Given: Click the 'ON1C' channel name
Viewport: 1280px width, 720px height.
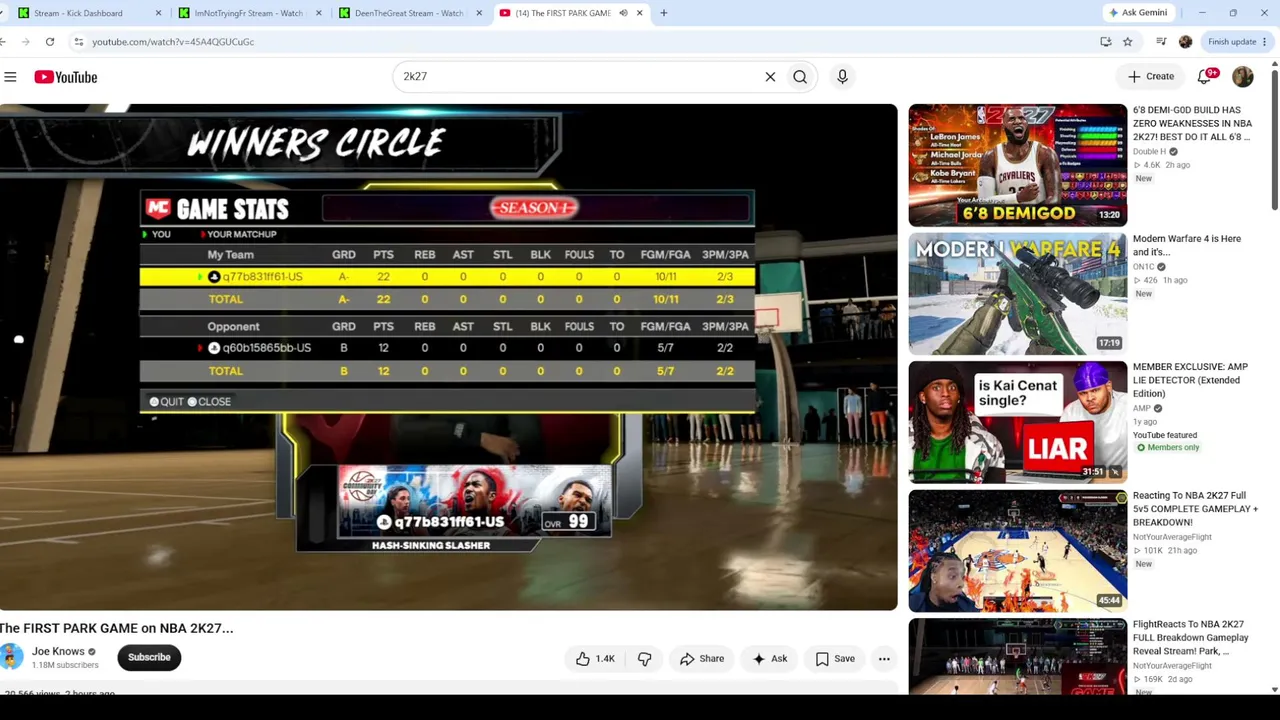Looking at the screenshot, I should pos(1143,267).
